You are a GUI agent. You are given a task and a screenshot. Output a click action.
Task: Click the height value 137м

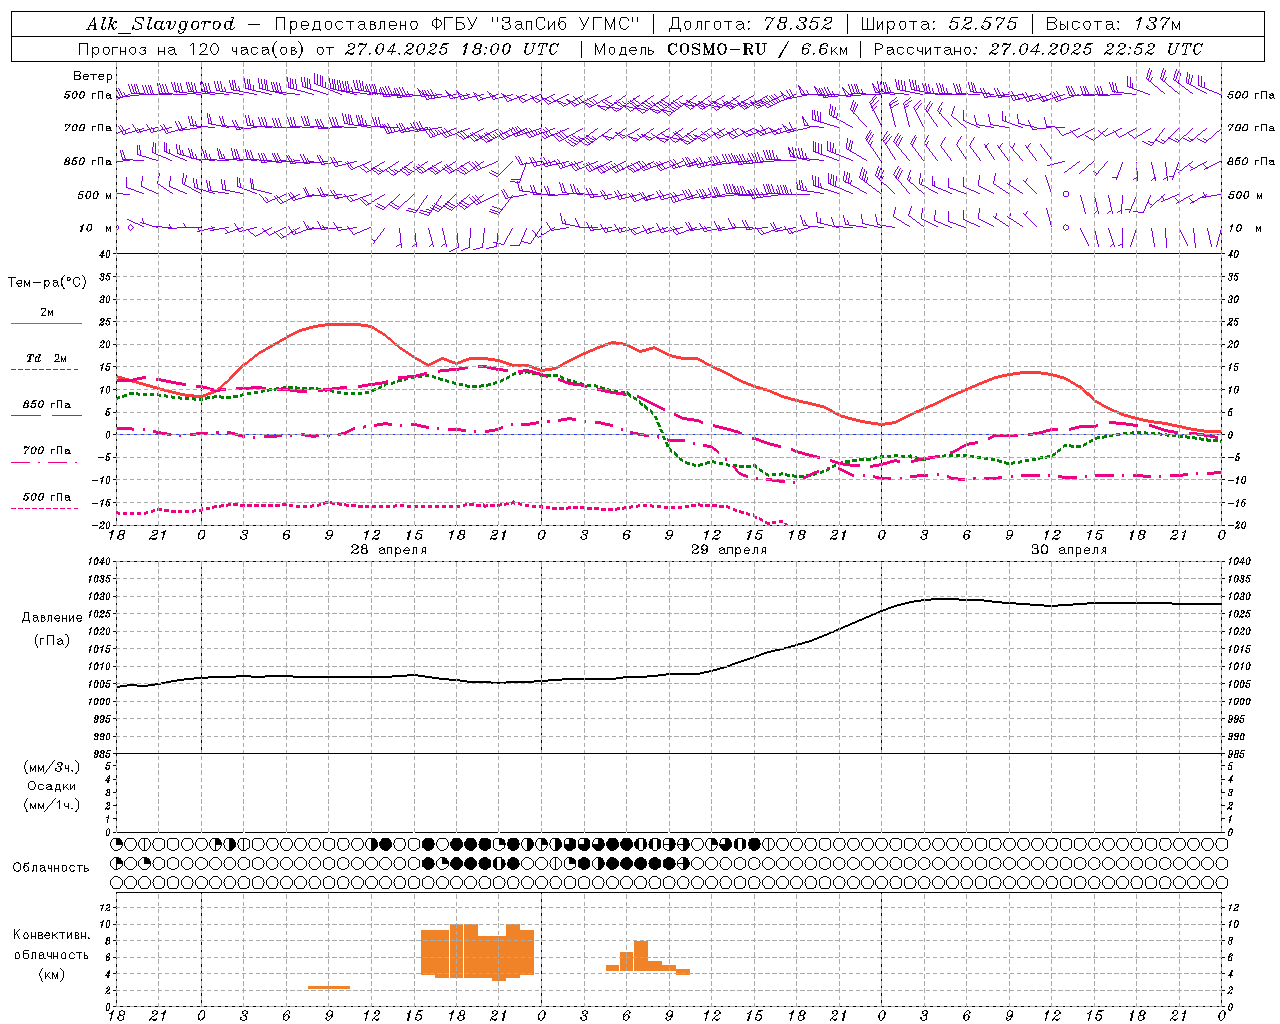pos(1158,24)
